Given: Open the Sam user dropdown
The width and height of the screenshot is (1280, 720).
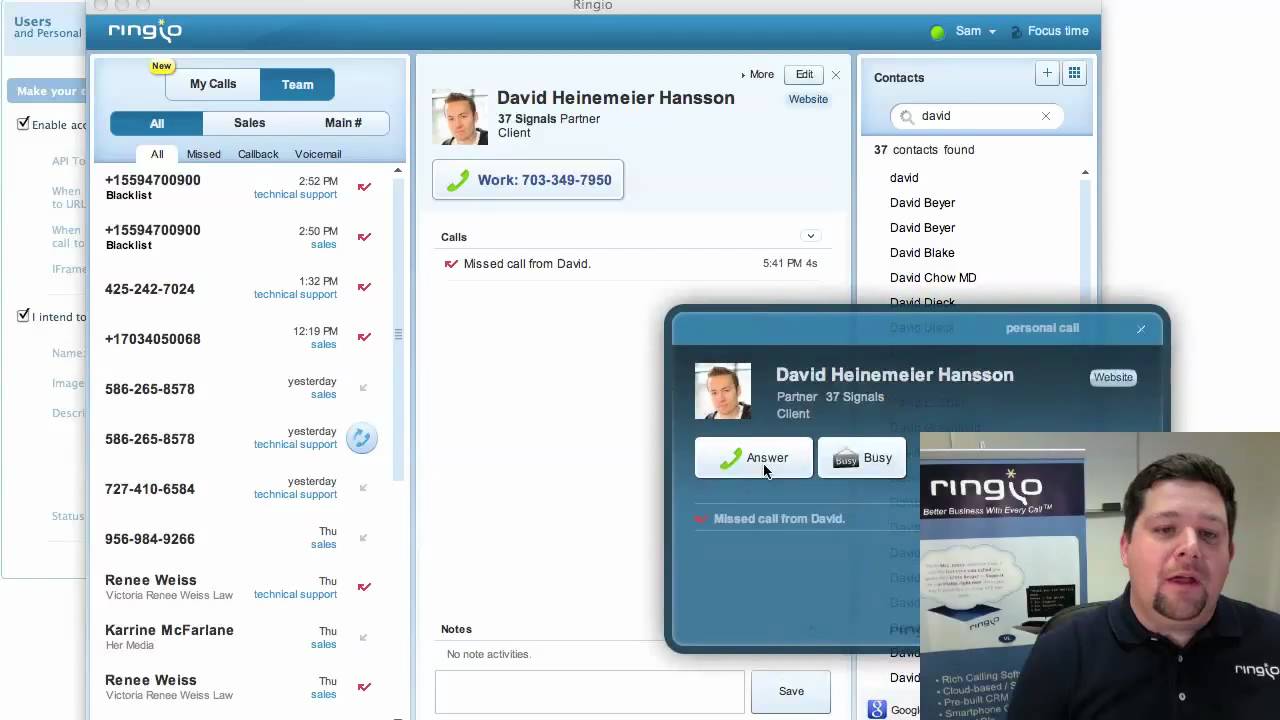Looking at the screenshot, I should point(975,31).
